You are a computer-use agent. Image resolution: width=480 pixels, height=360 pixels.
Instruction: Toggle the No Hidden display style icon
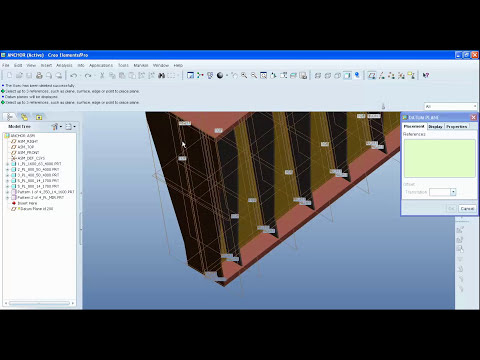click(x=337, y=76)
